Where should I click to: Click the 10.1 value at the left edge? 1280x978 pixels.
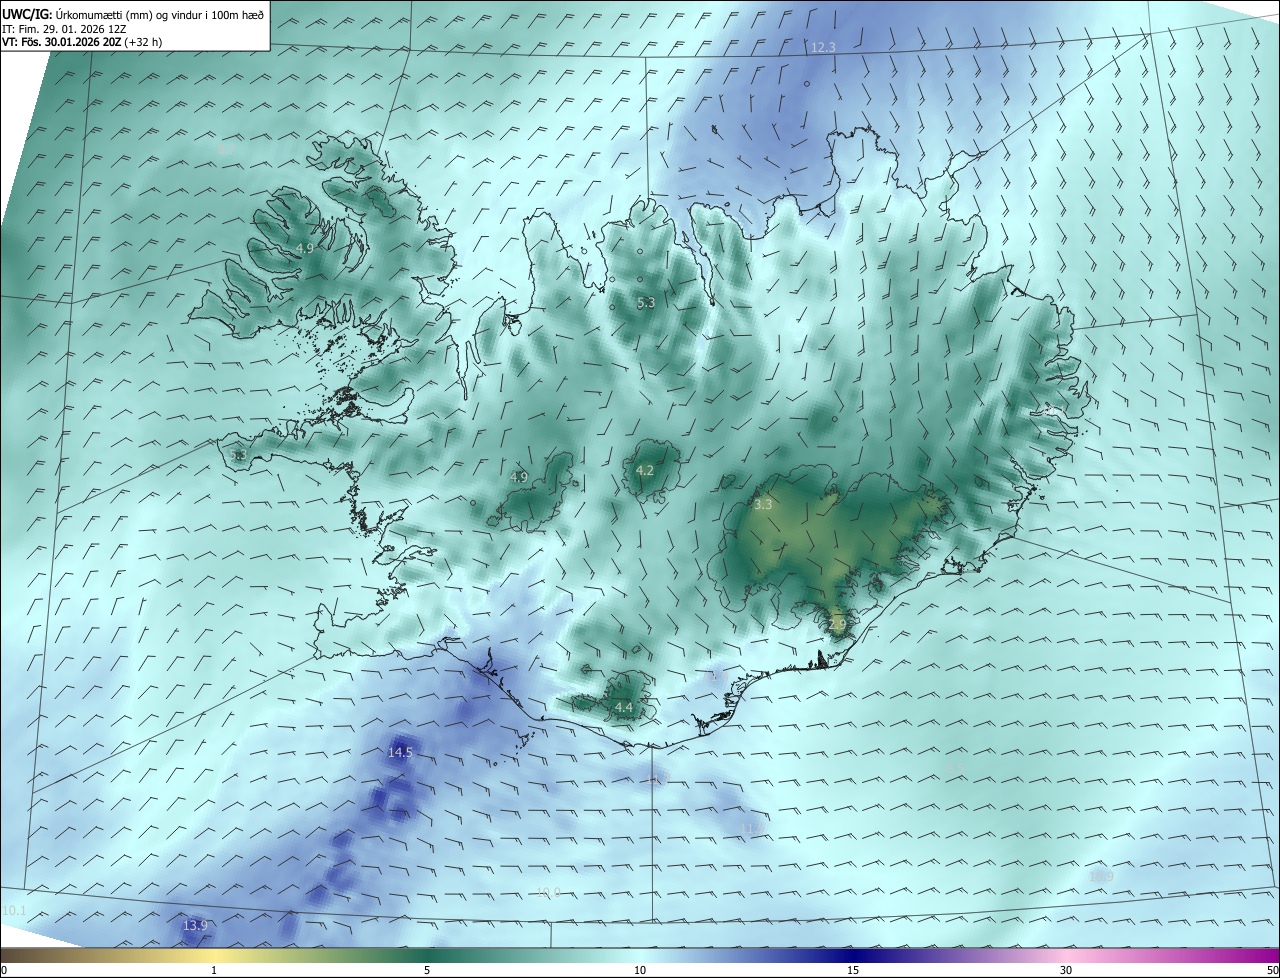(15, 911)
